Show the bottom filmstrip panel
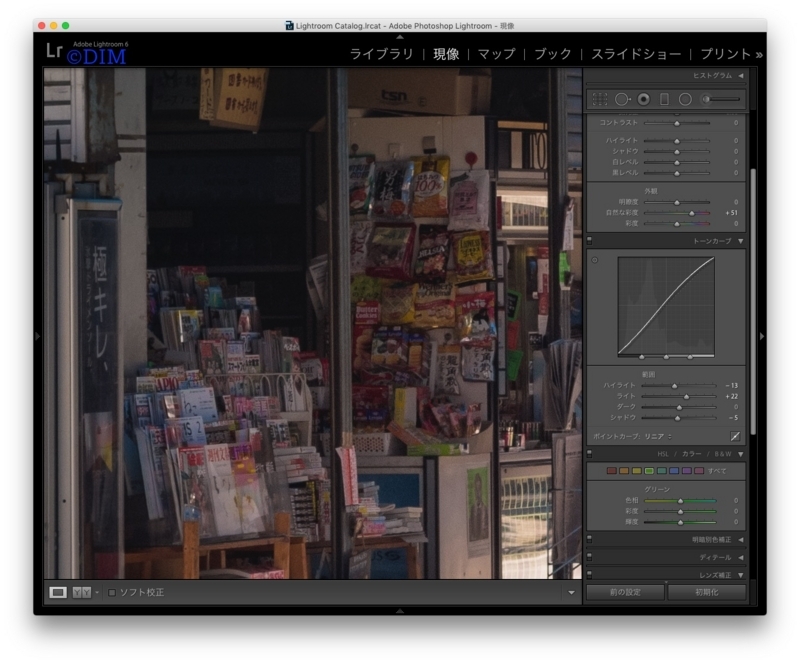The height and width of the screenshot is (663, 800). coord(400,610)
